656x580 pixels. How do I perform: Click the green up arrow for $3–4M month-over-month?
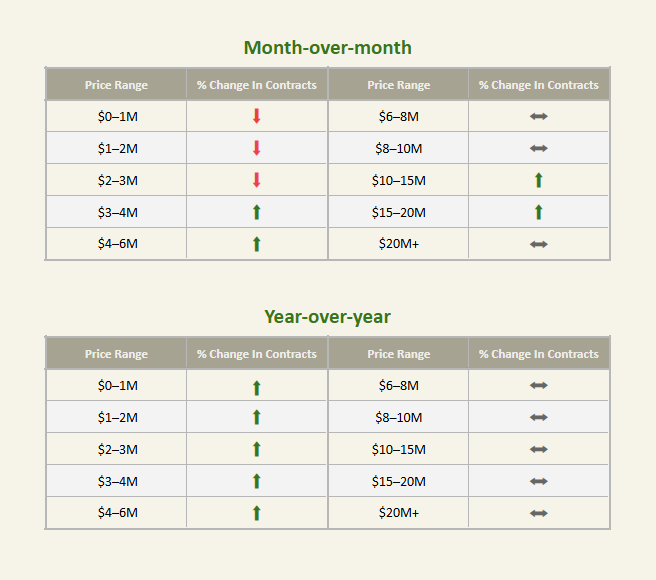click(256, 212)
